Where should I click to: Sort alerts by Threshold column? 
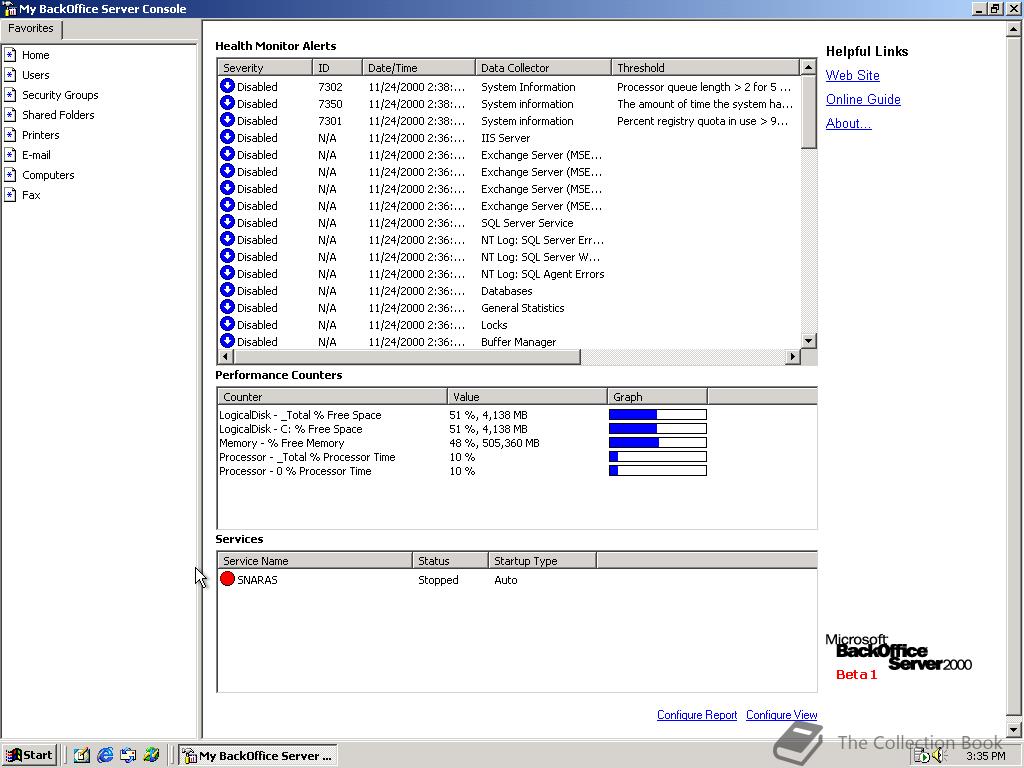[705, 68]
